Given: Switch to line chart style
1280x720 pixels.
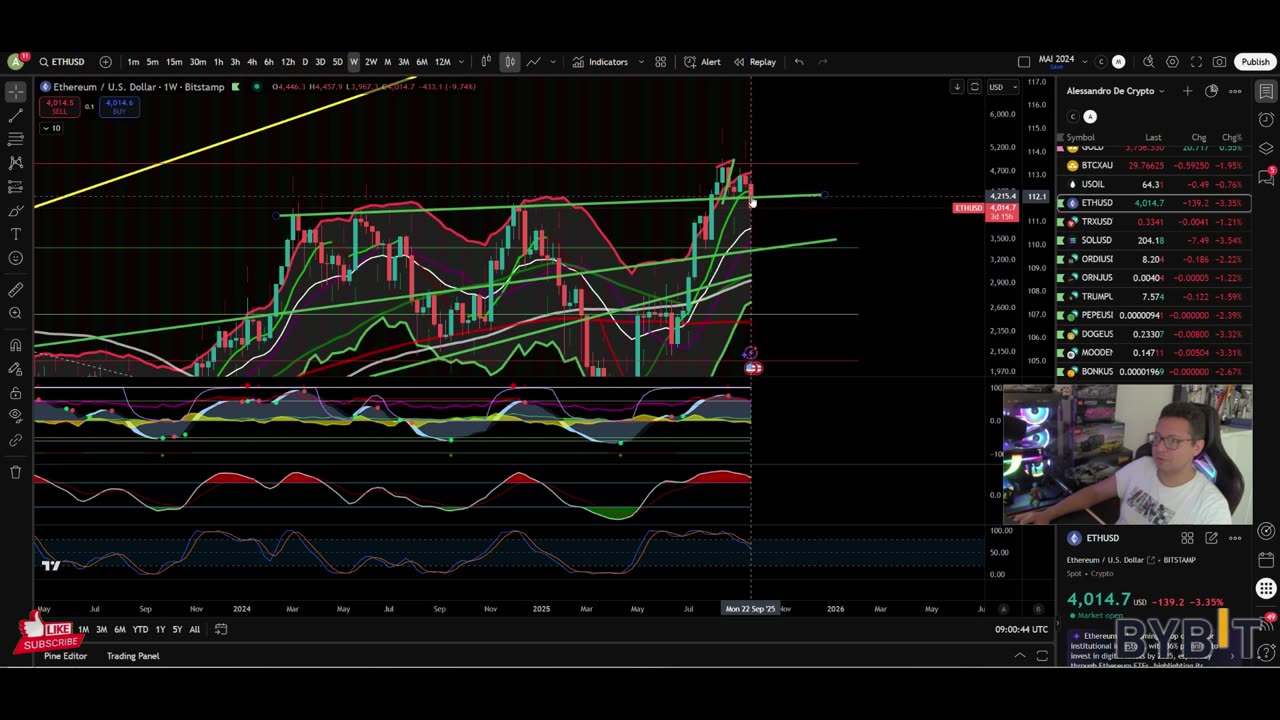Looking at the screenshot, I should (534, 62).
